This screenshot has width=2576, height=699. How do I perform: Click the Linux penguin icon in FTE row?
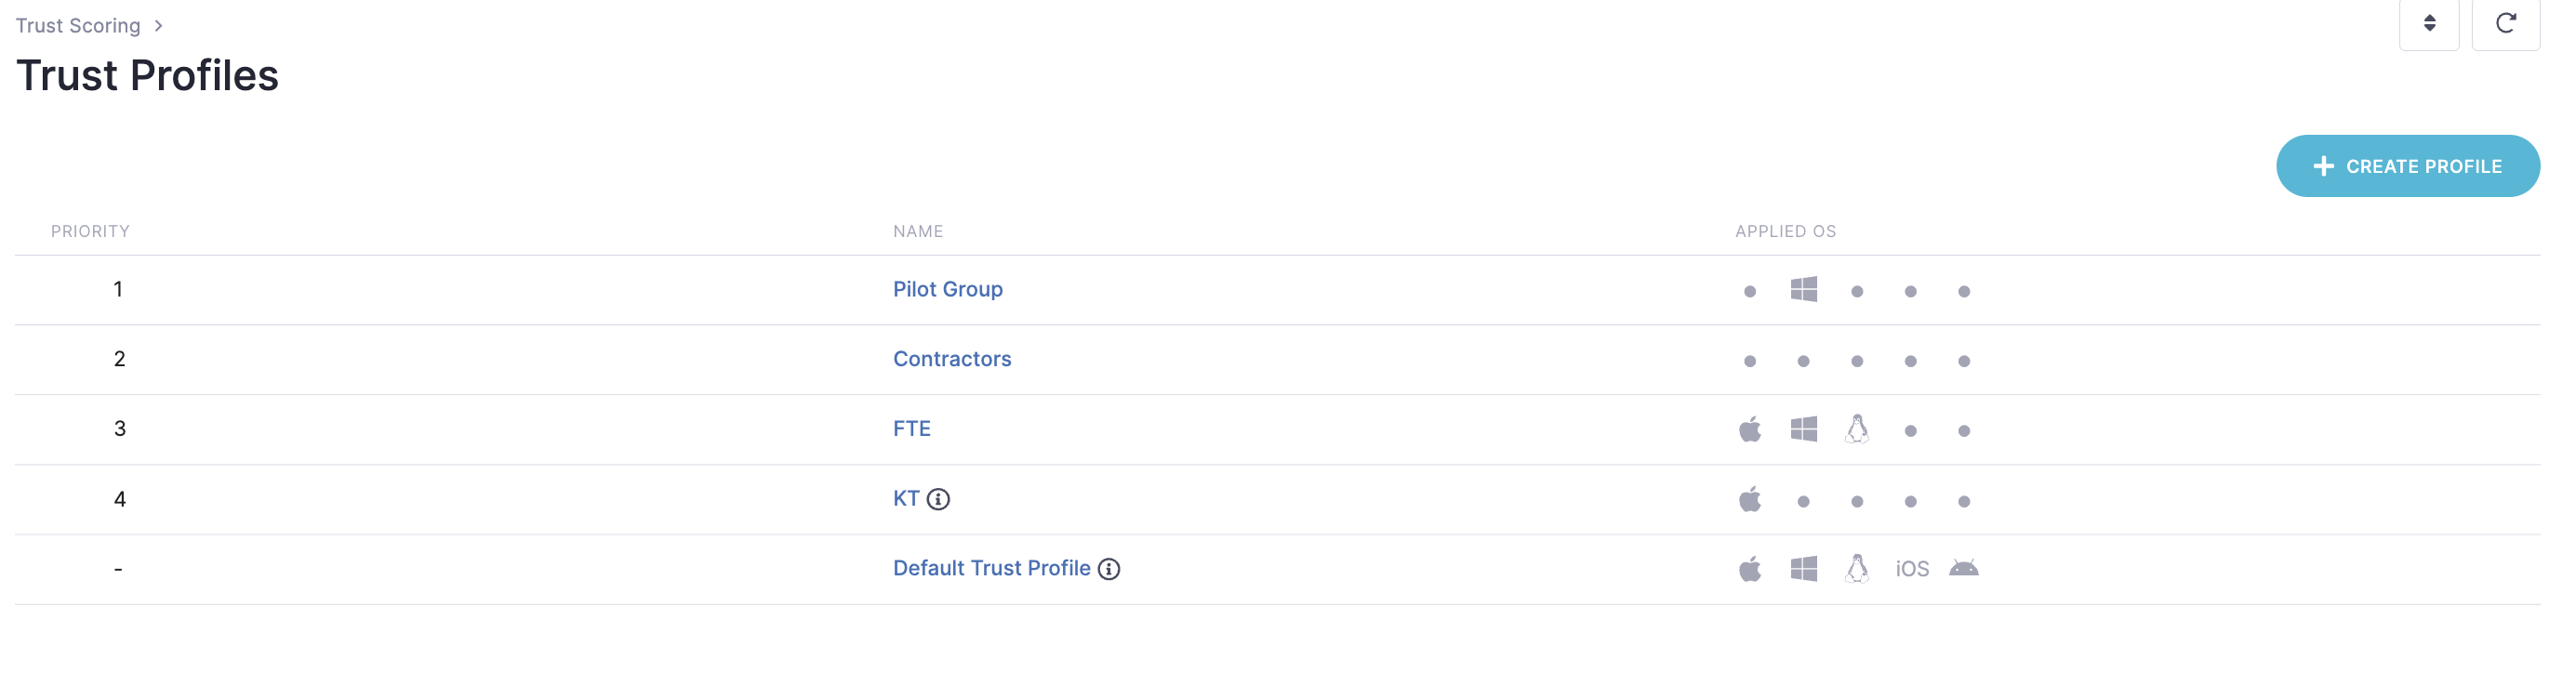pos(1856,429)
